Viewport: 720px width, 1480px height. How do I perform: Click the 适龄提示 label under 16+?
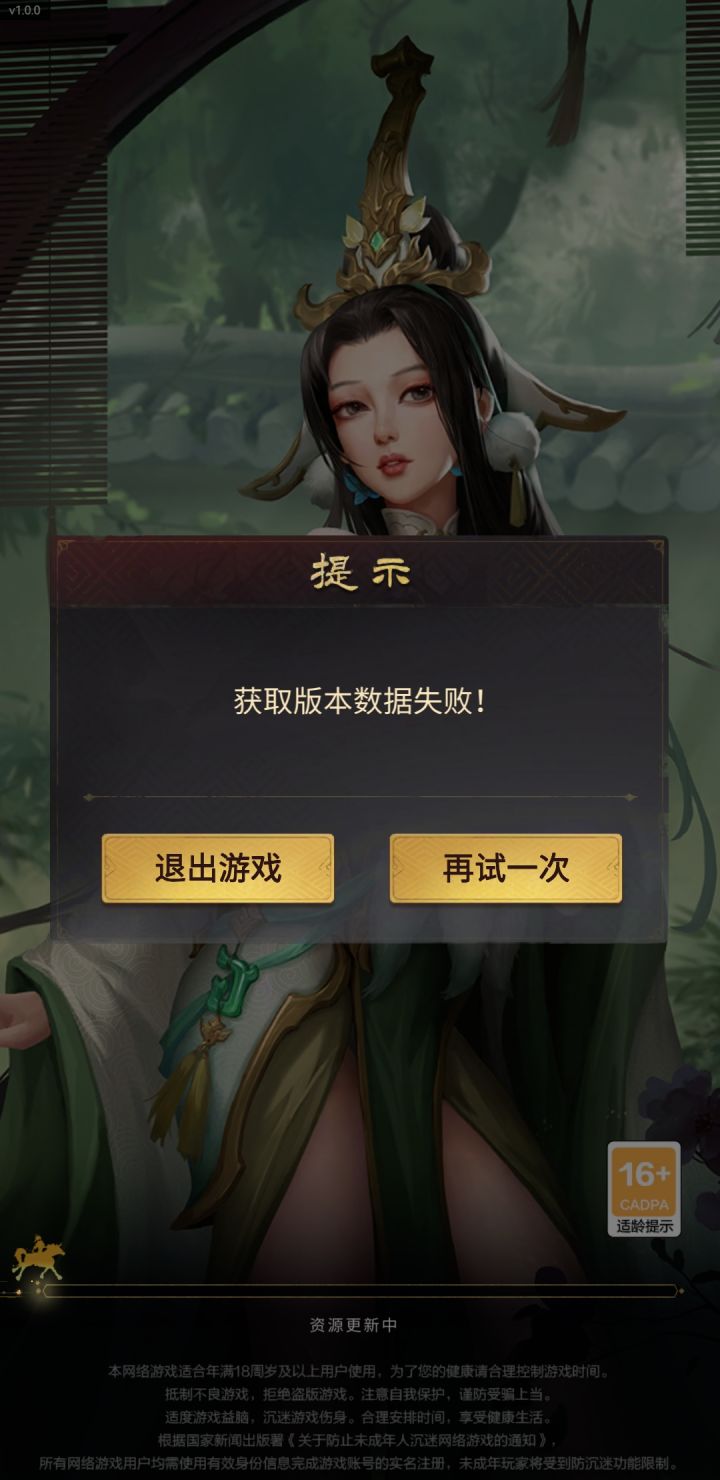tap(644, 1226)
